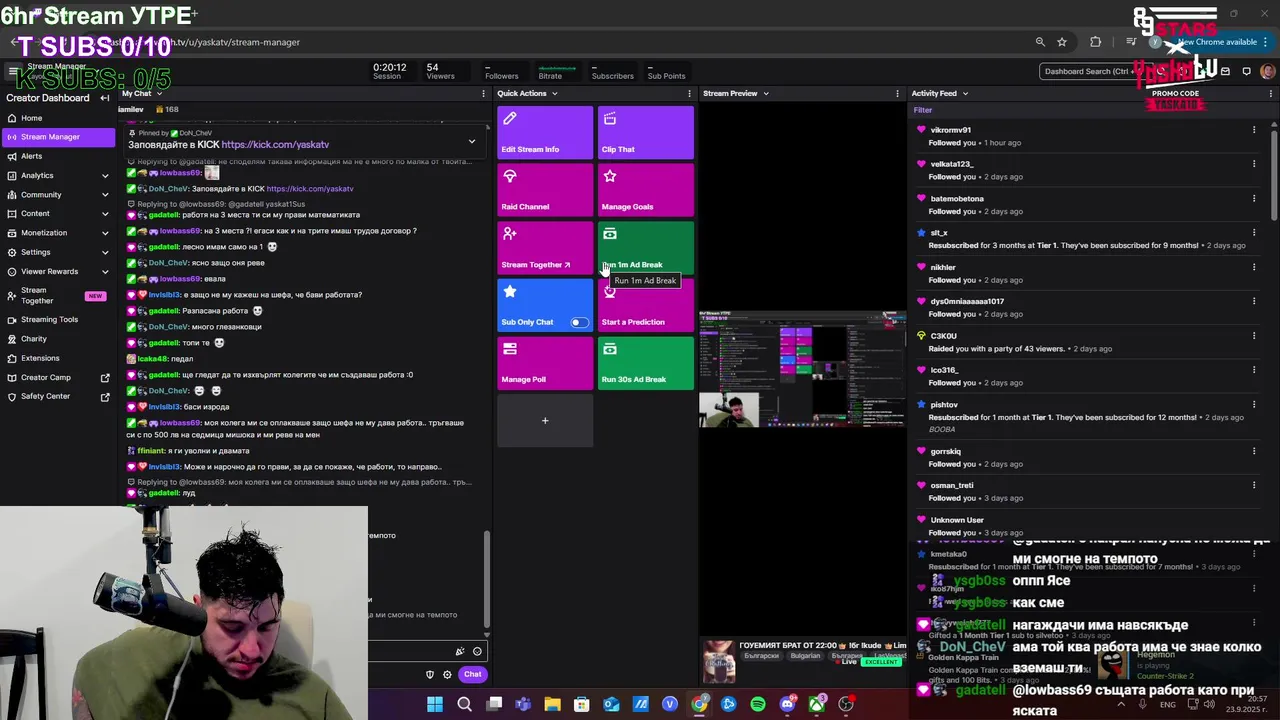The width and height of the screenshot is (1280, 720).
Task: Add a new quick action with plus tile
Action: pyautogui.click(x=545, y=421)
